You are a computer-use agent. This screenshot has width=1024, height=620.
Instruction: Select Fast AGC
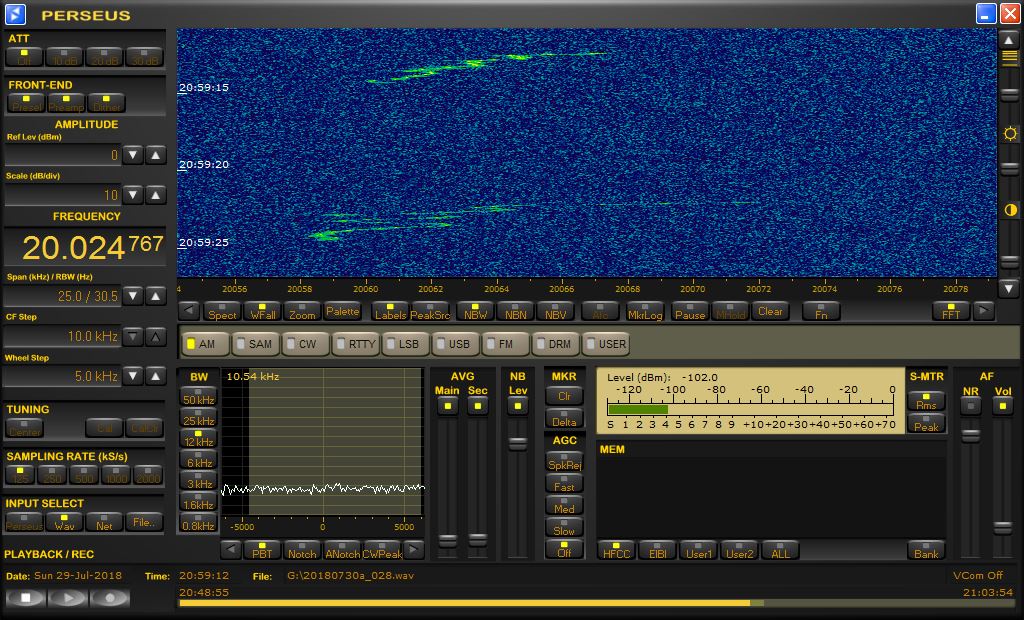coord(564,483)
